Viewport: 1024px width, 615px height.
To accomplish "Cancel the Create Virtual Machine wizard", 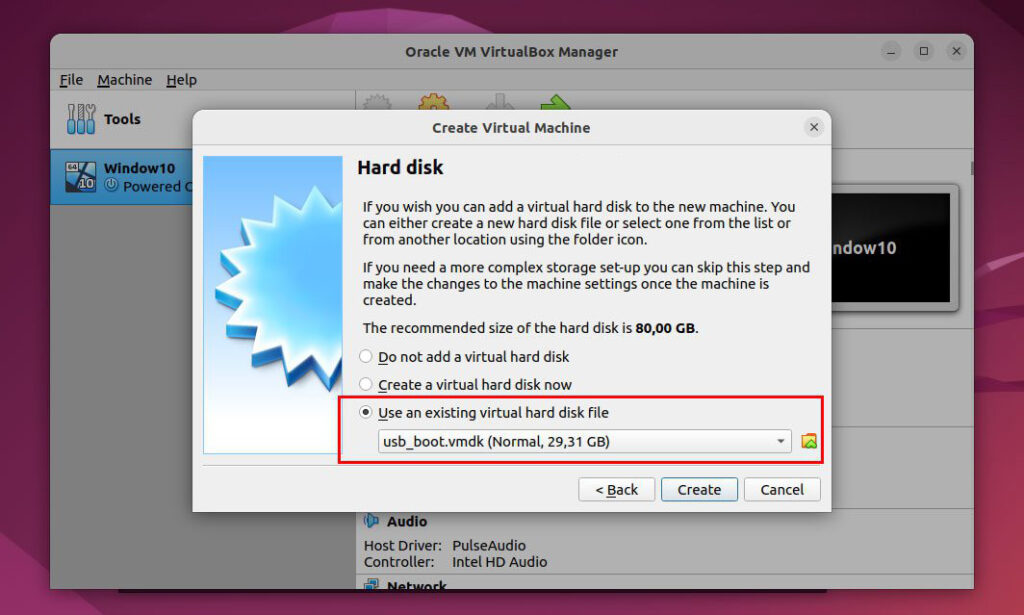I will click(782, 489).
